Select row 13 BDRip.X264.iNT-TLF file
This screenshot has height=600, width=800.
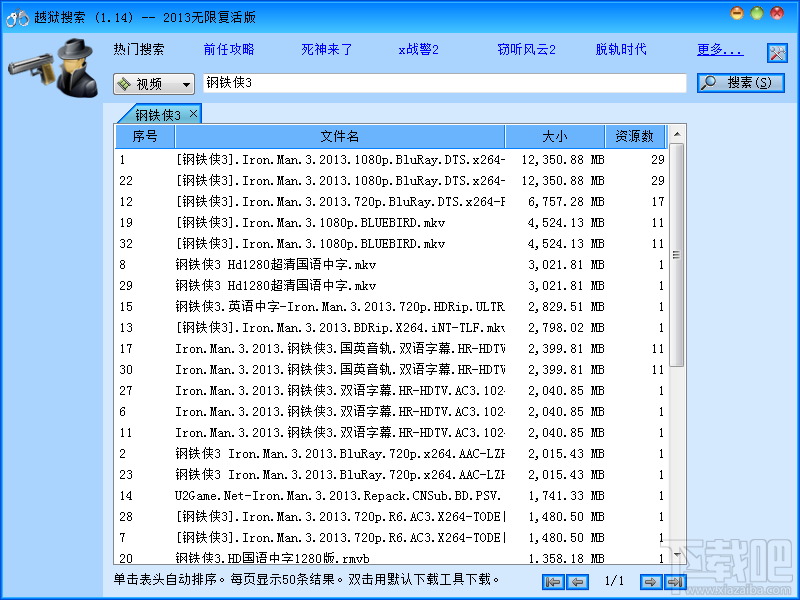(x=392, y=328)
